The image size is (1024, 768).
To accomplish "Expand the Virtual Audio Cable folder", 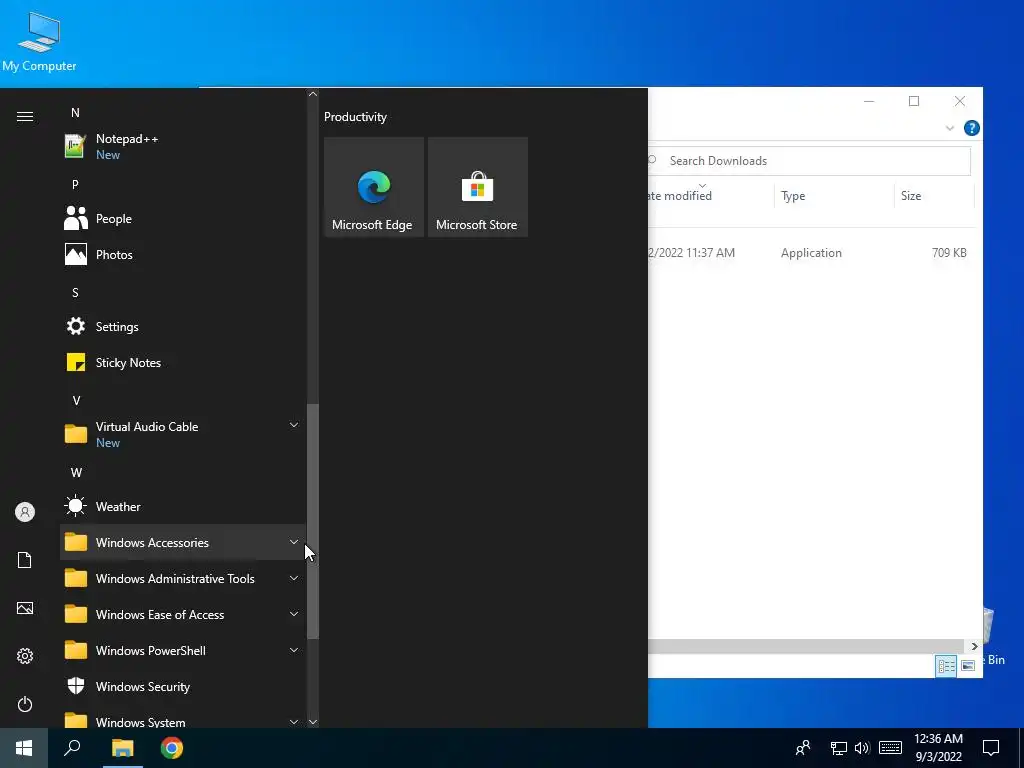I will click(294, 425).
